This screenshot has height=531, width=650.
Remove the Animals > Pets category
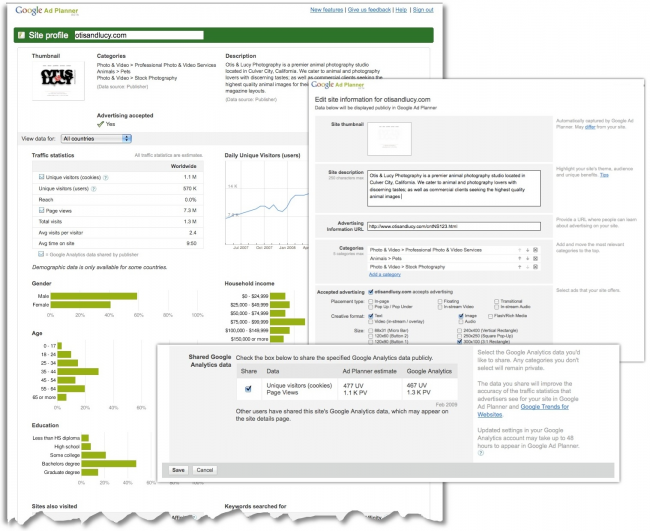(535, 258)
